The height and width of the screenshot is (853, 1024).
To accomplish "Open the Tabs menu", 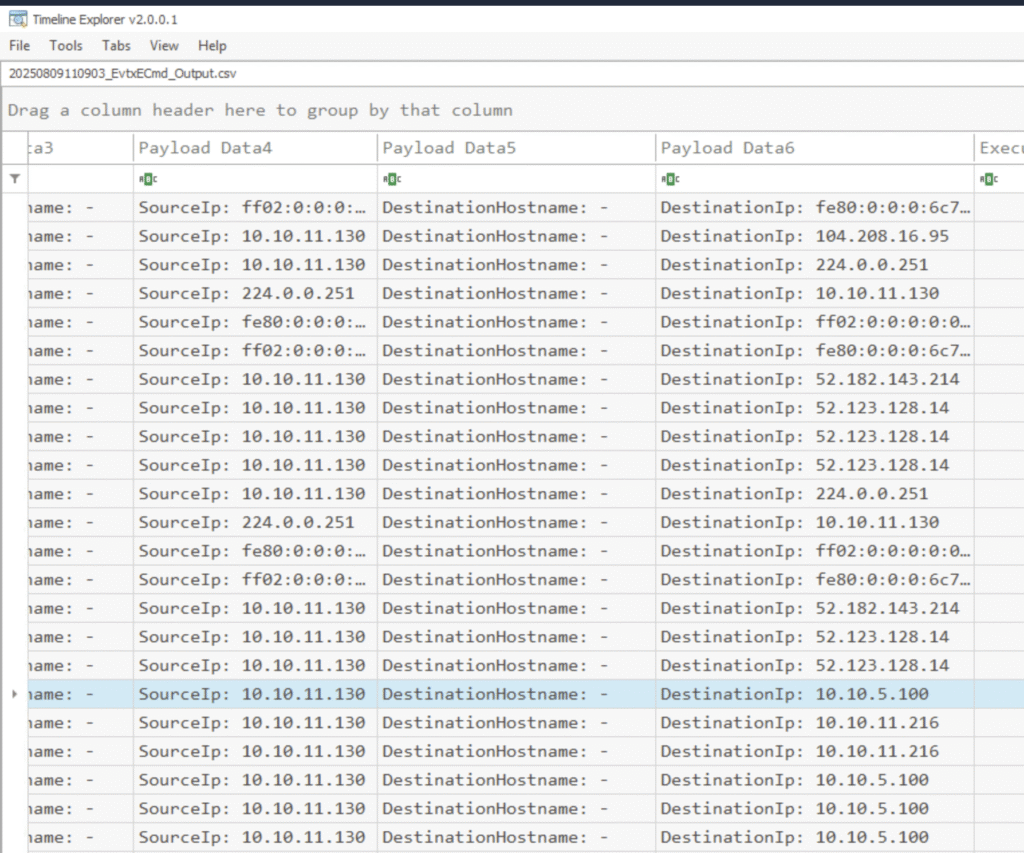I will tap(116, 46).
